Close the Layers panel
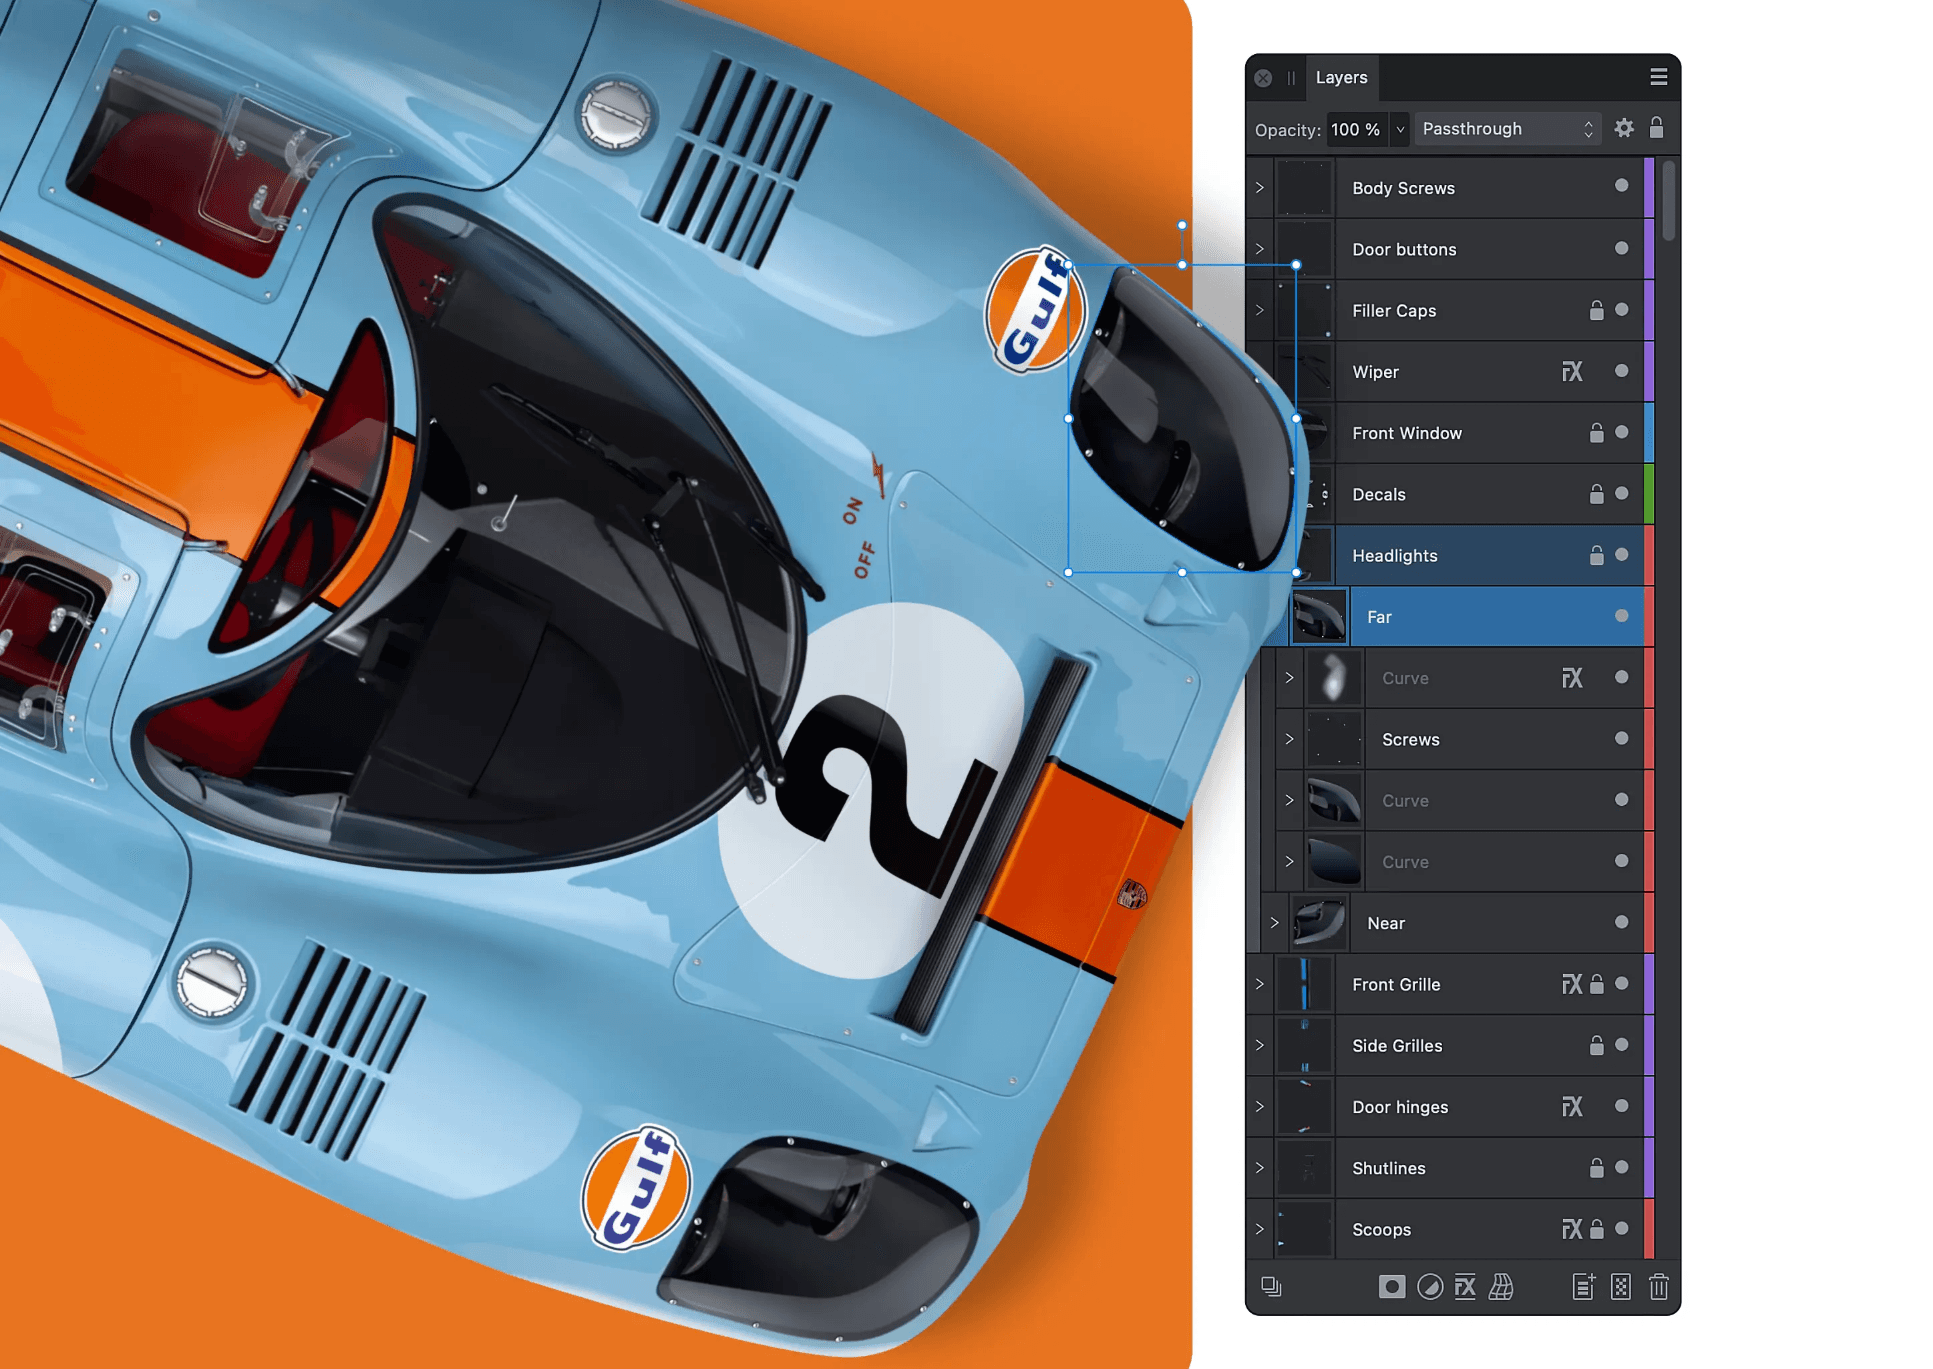Viewport: 1933px width, 1369px height. (x=1263, y=78)
